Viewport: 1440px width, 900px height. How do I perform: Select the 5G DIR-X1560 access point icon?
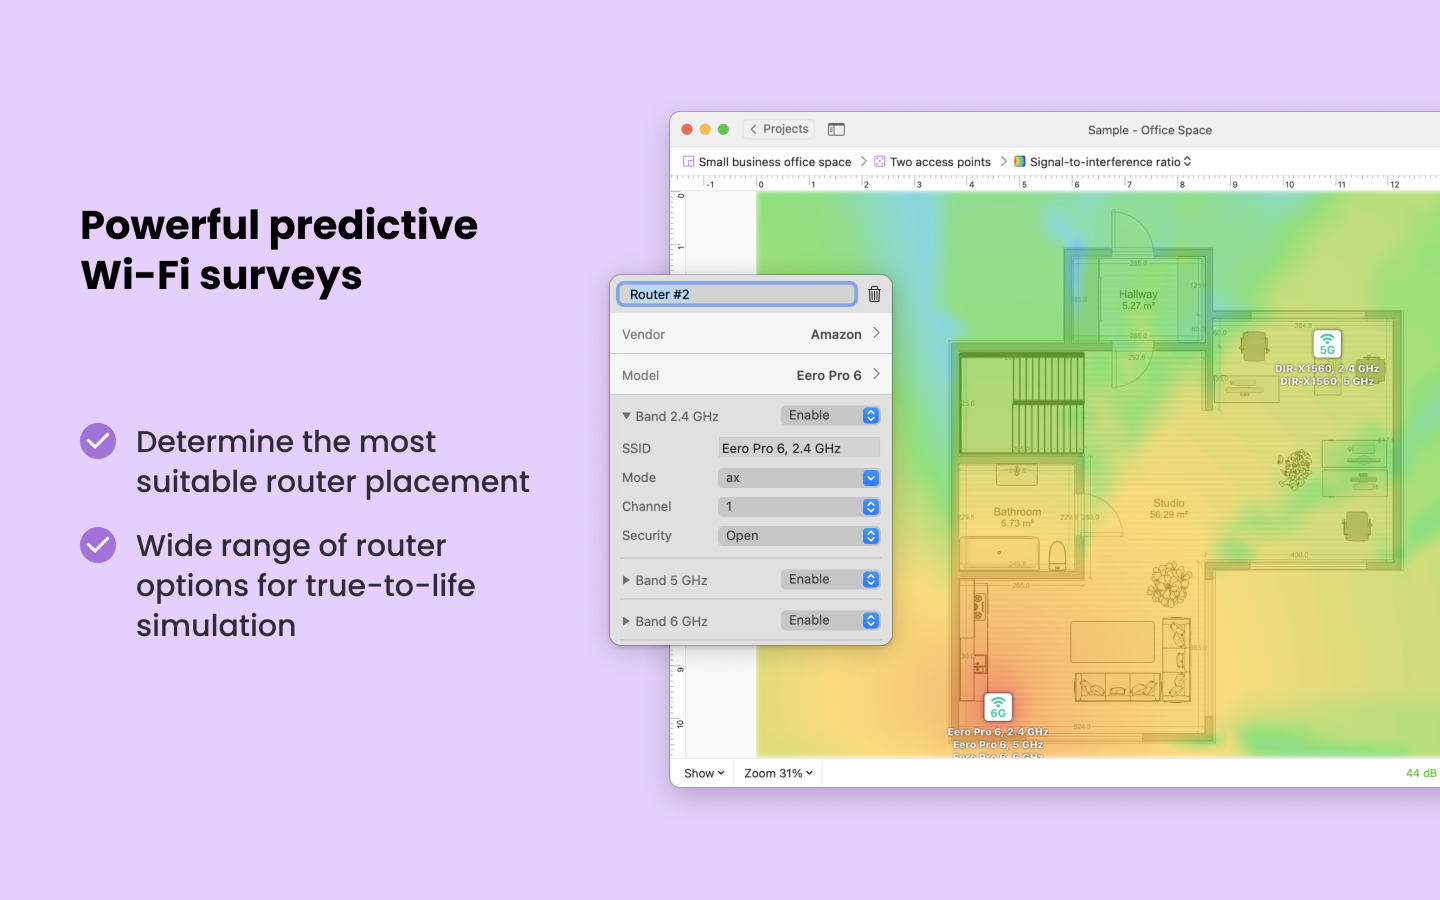click(1327, 345)
